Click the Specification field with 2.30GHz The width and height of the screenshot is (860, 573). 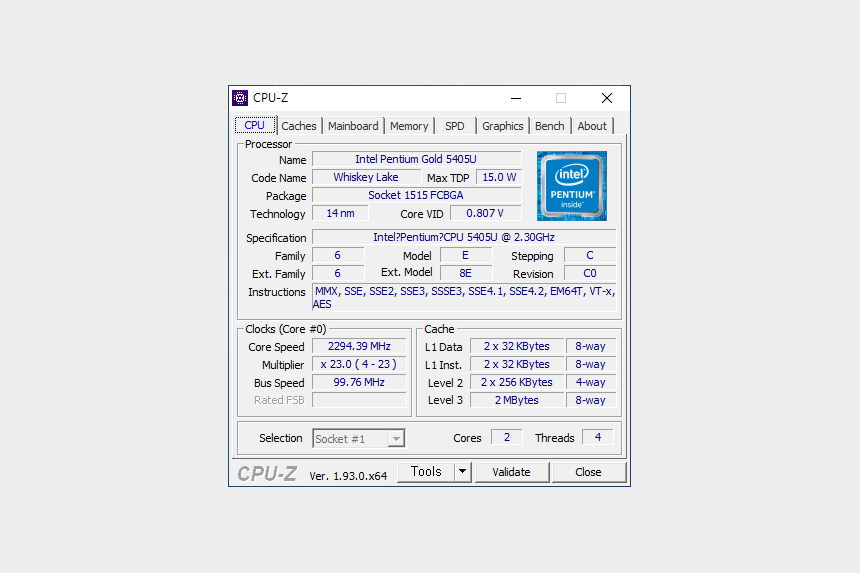464,237
